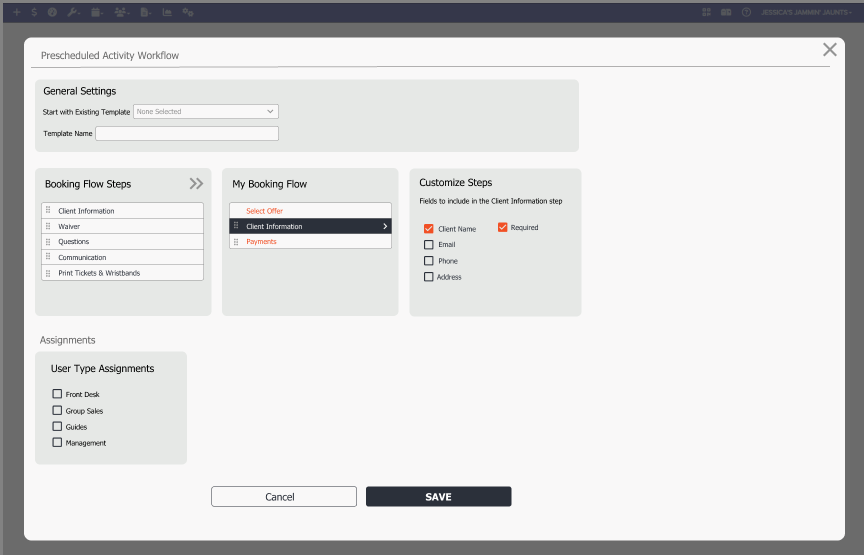Click drag handle of Payments in My Booking Flow
This screenshot has width=864, height=555.
tap(236, 241)
